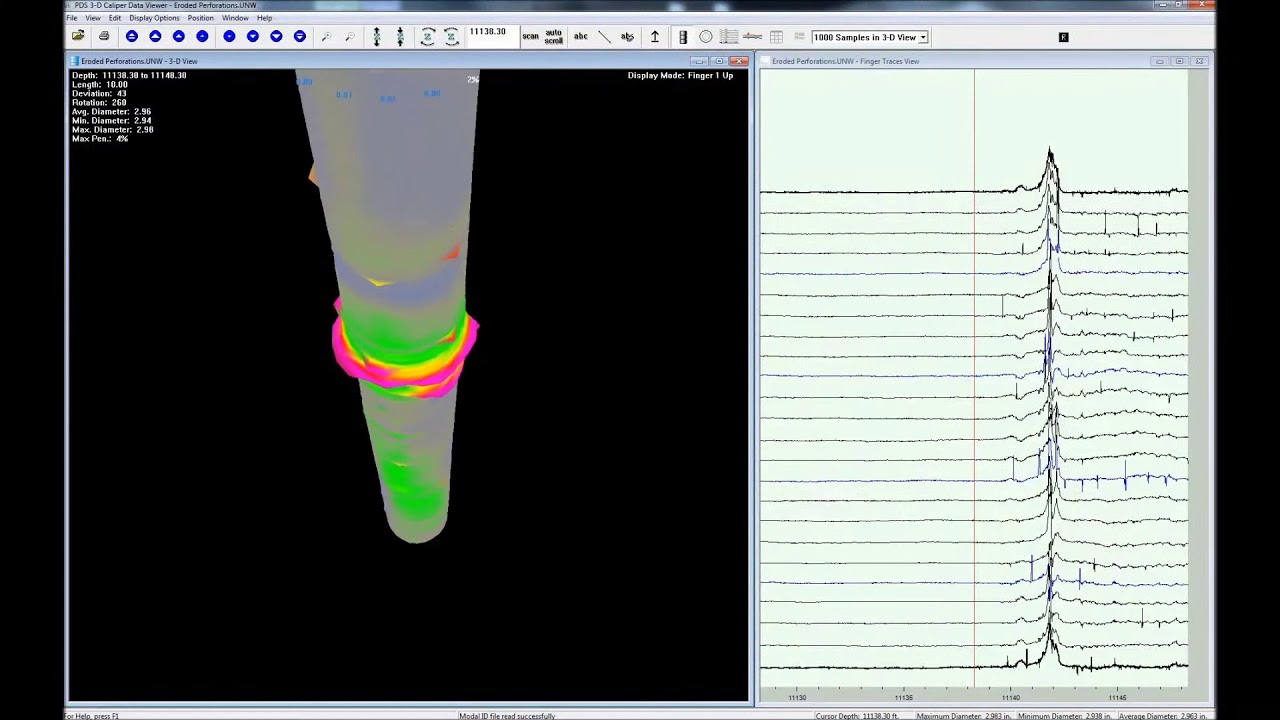1280x720 pixels.
Task: Click the 'Modal ID file read successfully' status
Action: 507,716
